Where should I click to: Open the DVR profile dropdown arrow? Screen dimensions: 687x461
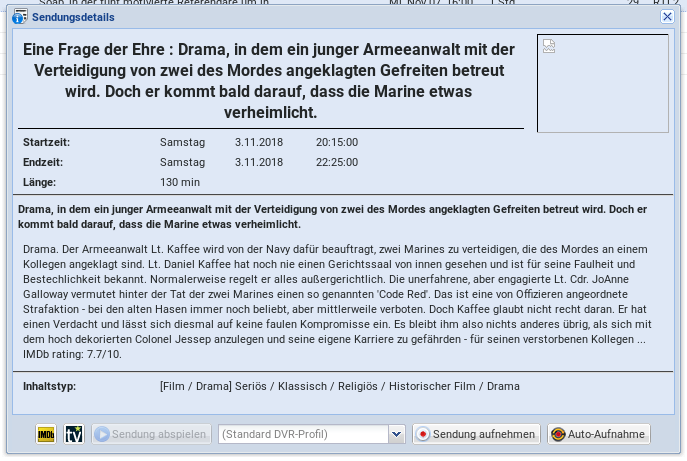click(x=397, y=434)
